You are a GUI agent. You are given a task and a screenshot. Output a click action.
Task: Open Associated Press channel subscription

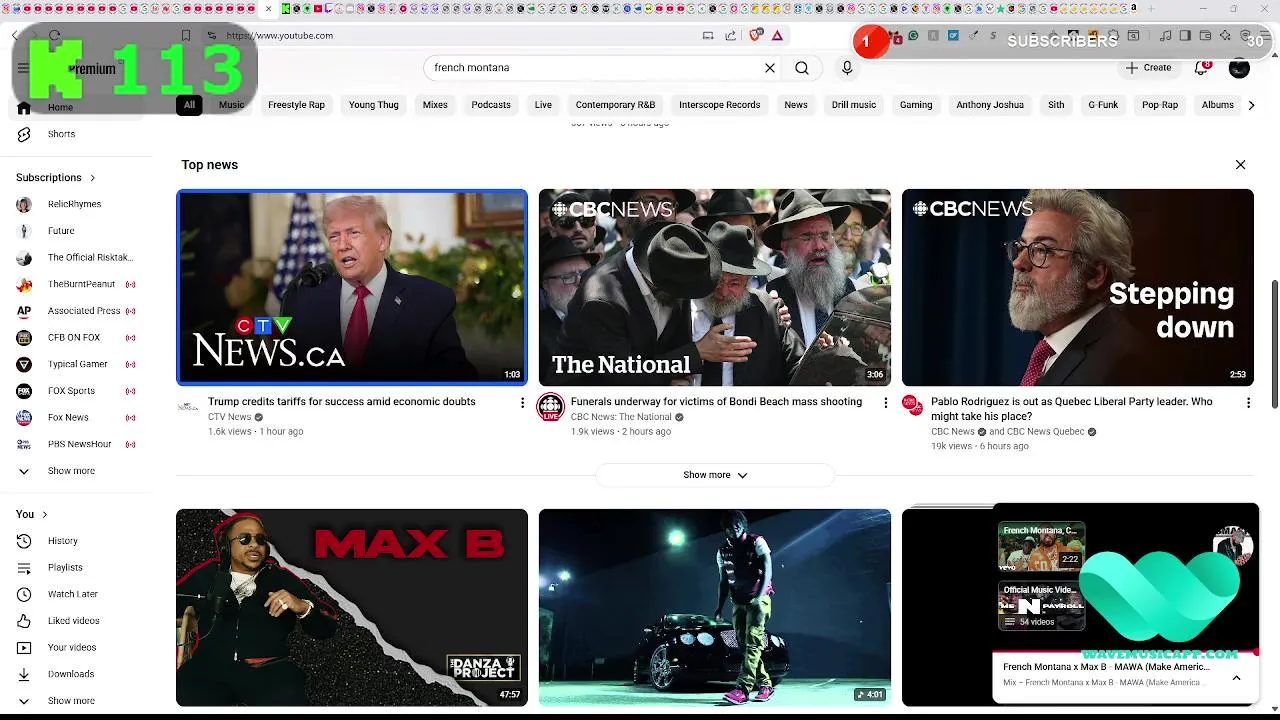[76, 311]
